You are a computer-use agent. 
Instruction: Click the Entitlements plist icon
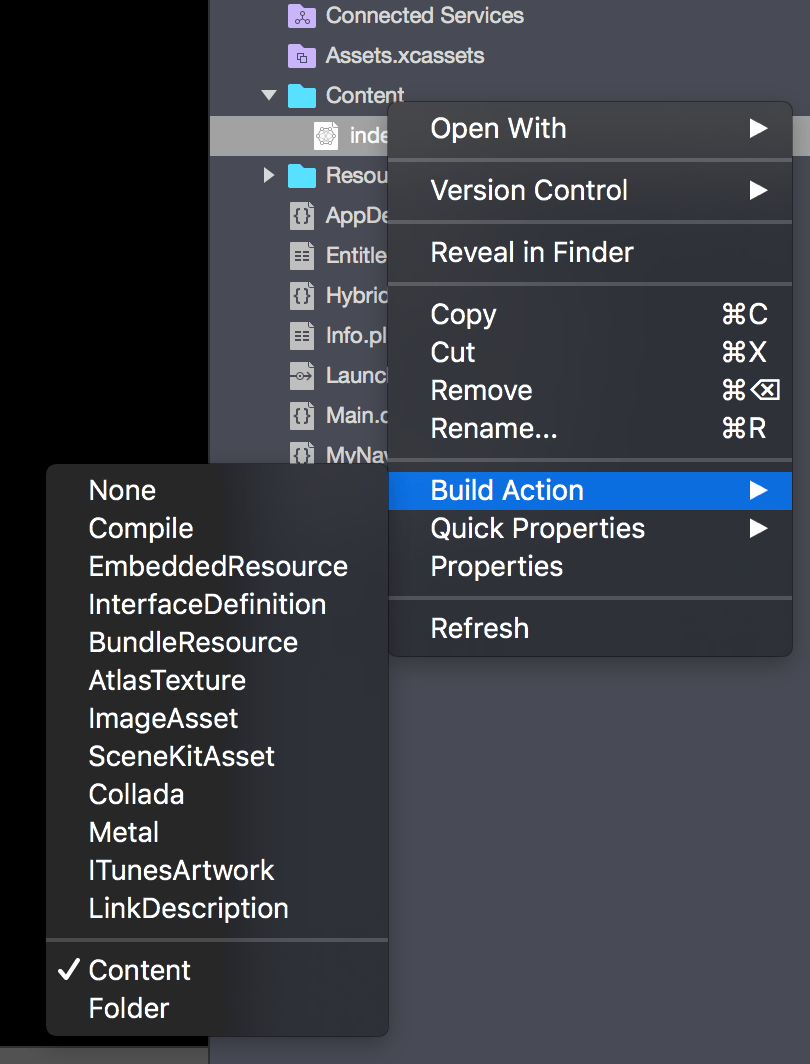pyautogui.click(x=301, y=255)
